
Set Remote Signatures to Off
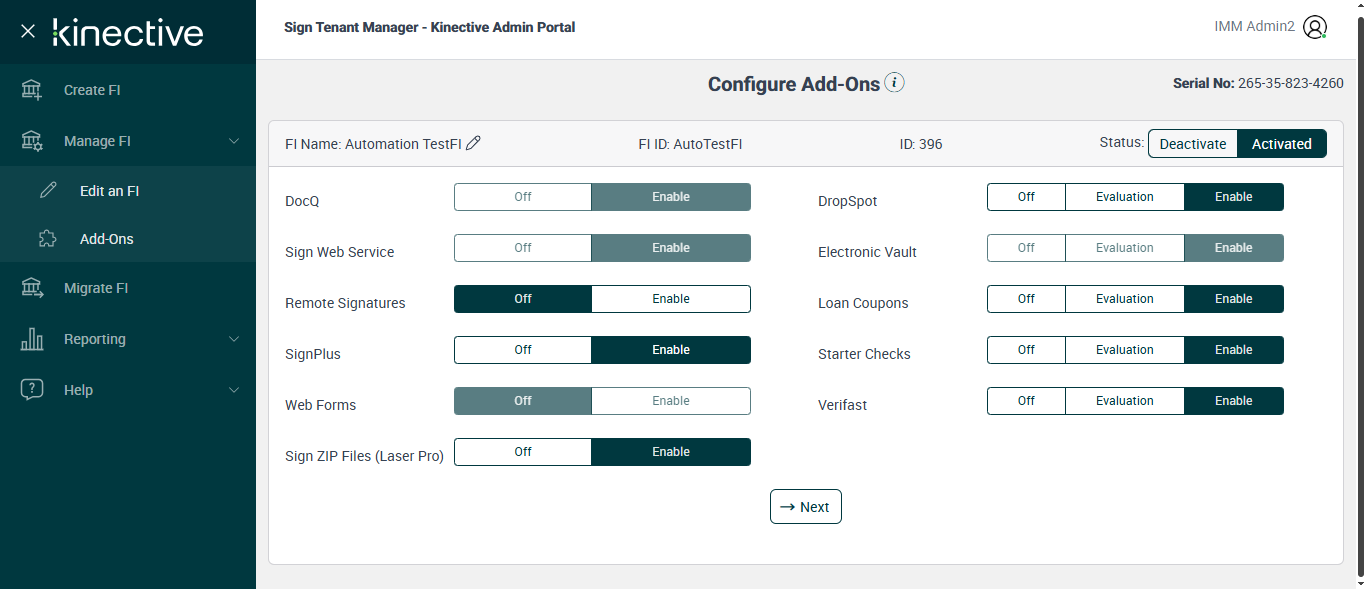coord(523,299)
